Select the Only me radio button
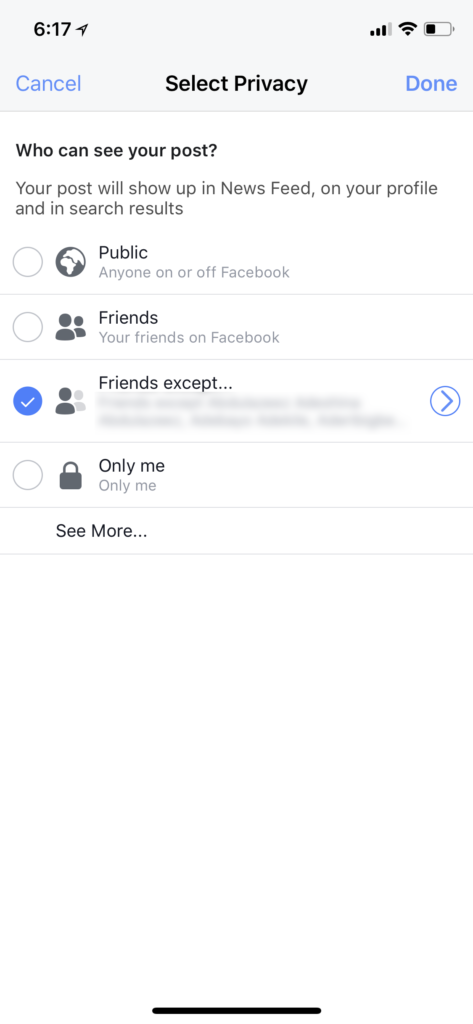This screenshot has height=1024, width=473. point(28,475)
